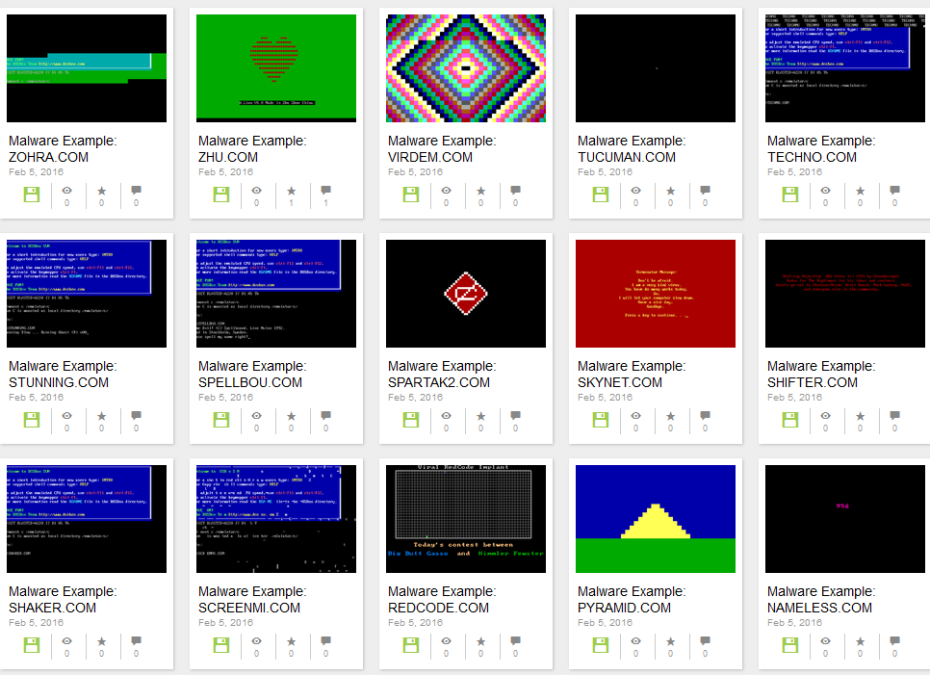Open the Malware Example: SKYNET.COM title link

click(x=631, y=374)
